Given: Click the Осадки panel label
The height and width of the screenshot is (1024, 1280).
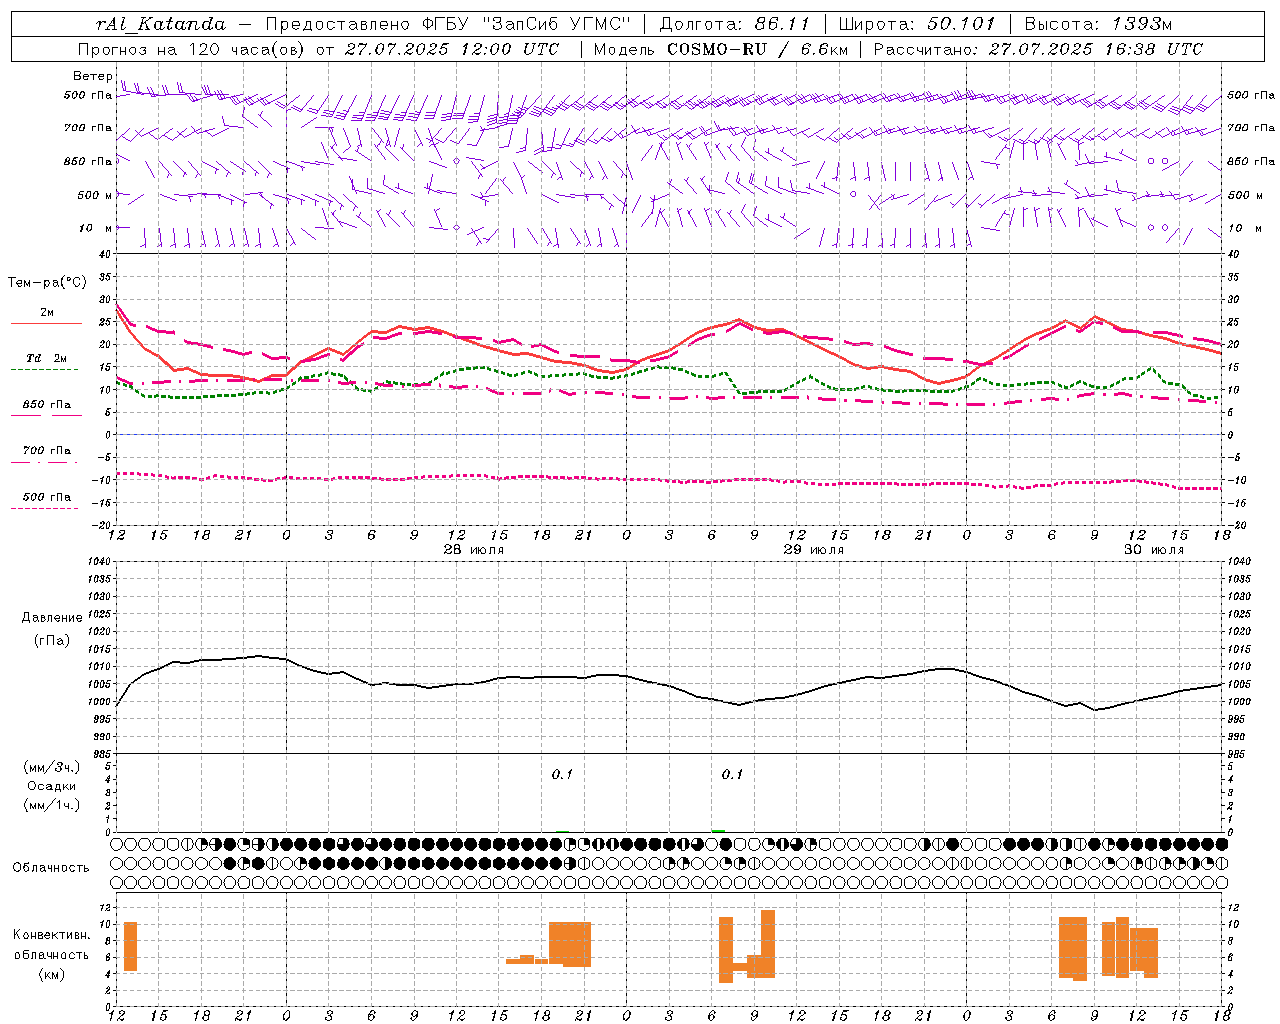Looking at the screenshot, I should [52, 786].
